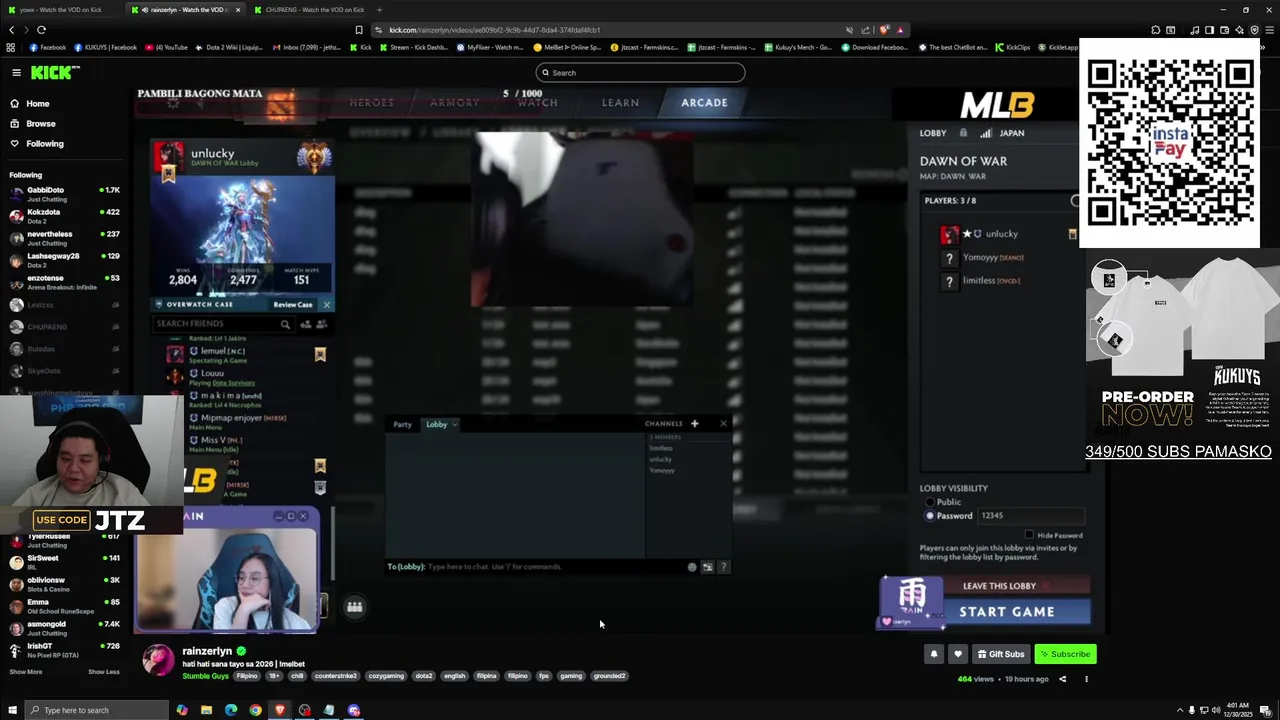Expand sidebar list with Show More
Screen dimensions: 1280x720
(x=26, y=672)
